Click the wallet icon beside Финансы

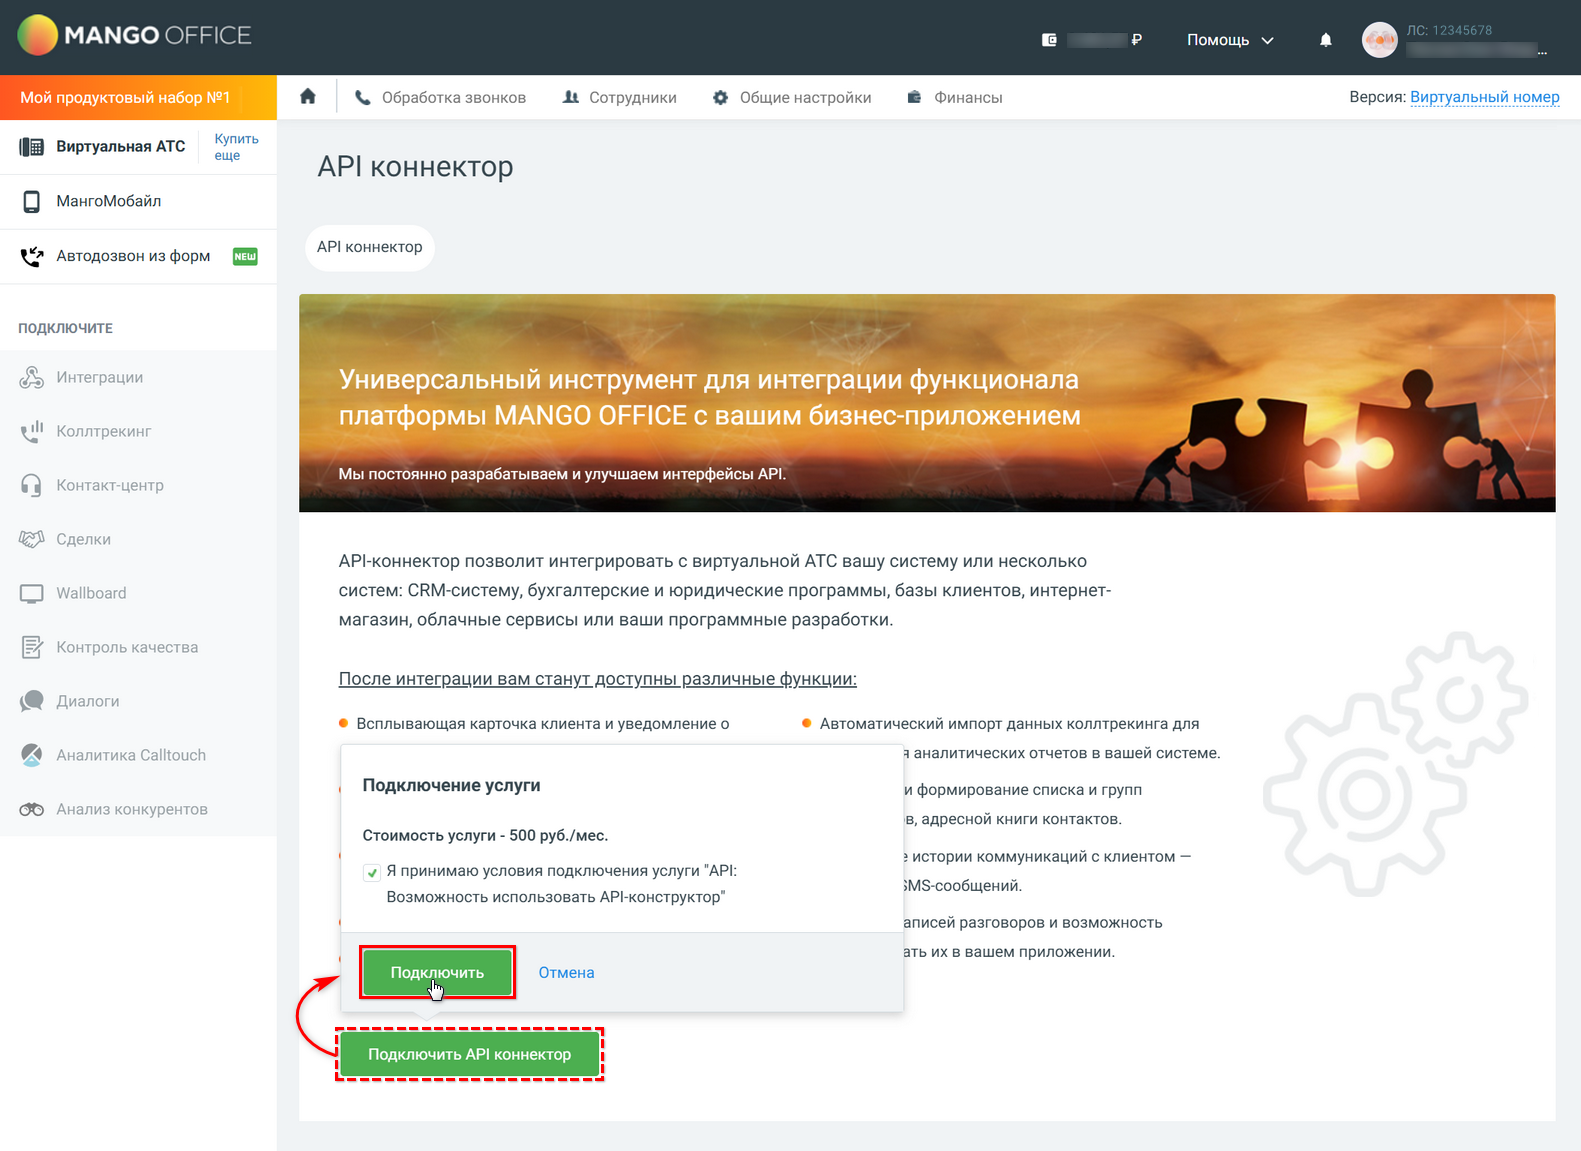click(x=914, y=97)
